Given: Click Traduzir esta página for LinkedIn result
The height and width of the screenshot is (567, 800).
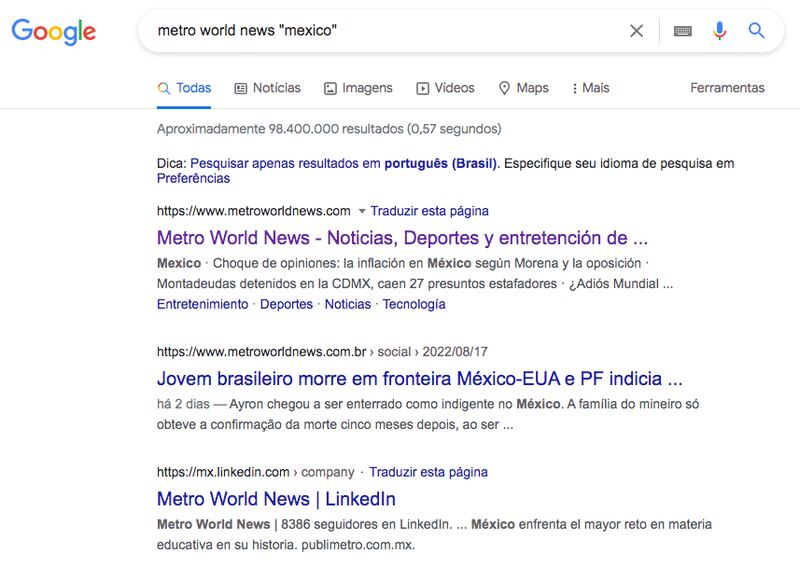Looking at the screenshot, I should coord(428,472).
